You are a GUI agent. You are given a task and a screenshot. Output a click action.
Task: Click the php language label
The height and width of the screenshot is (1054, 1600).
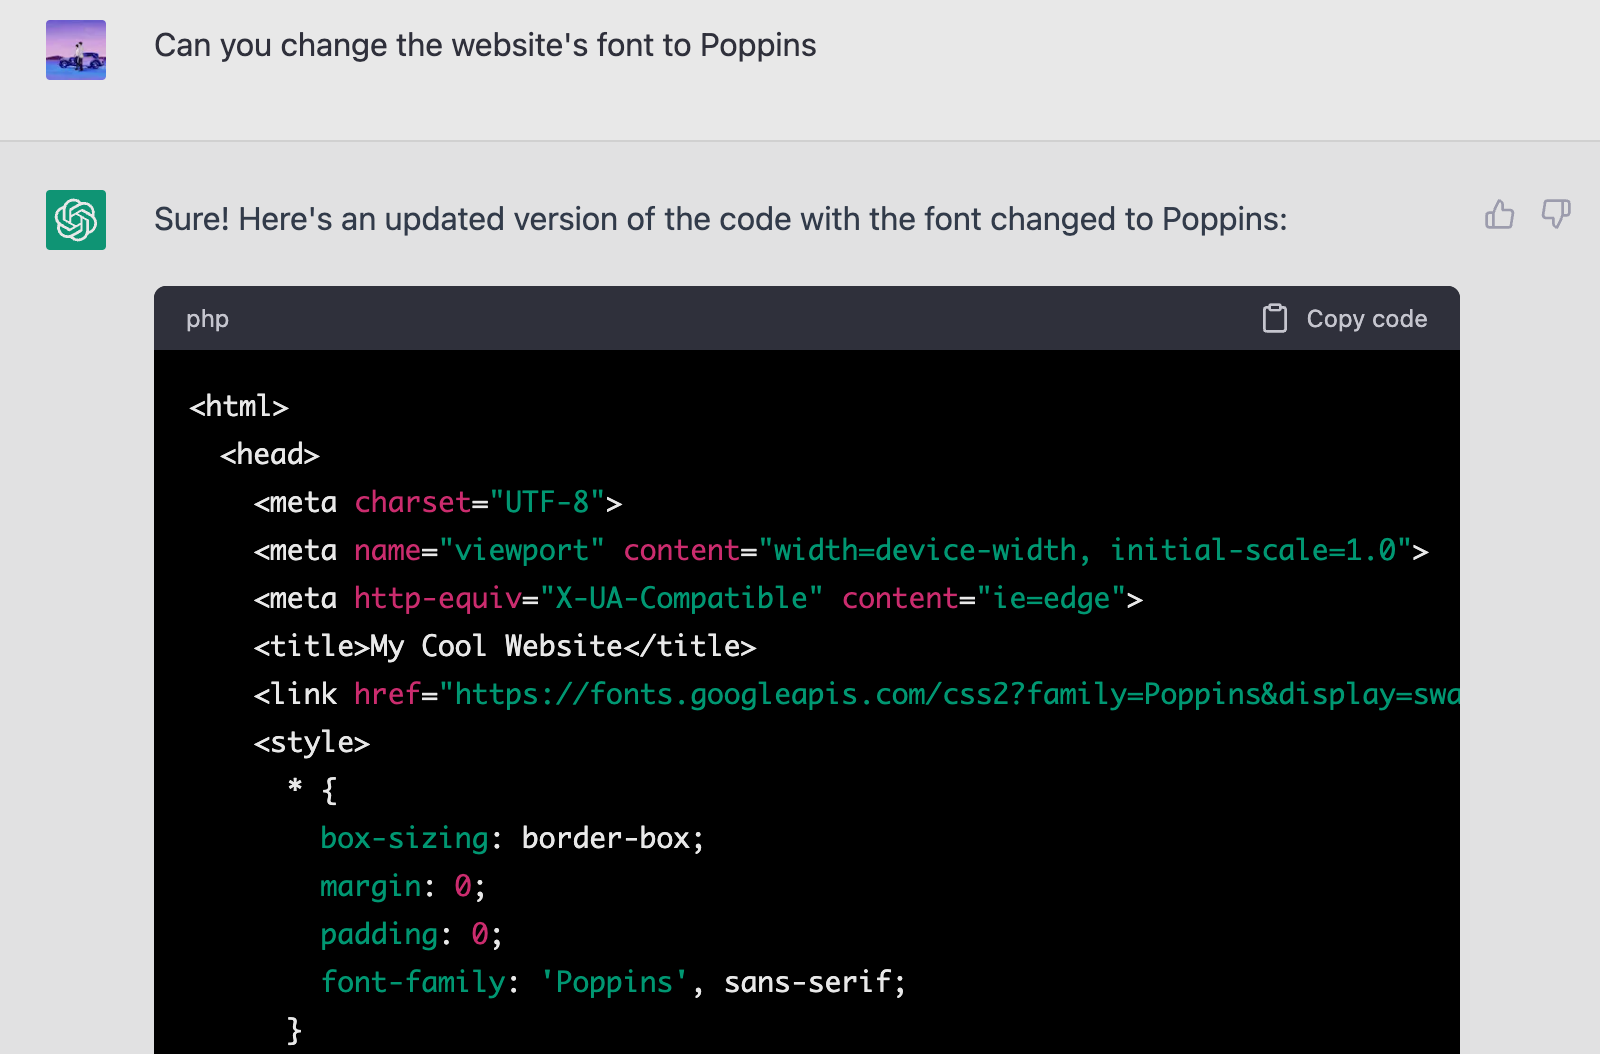pos(207,319)
